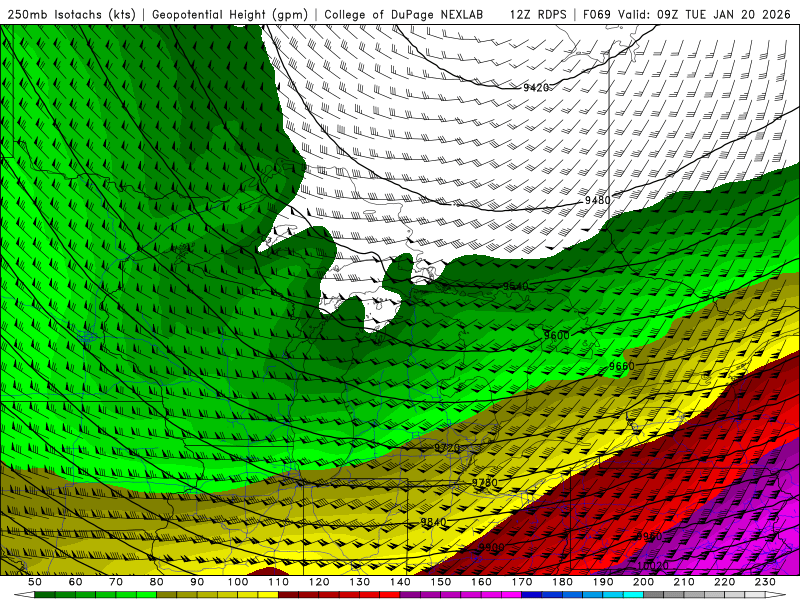The image size is (800, 600).
Task: Click the 9540 height contour label
Action: (515, 286)
